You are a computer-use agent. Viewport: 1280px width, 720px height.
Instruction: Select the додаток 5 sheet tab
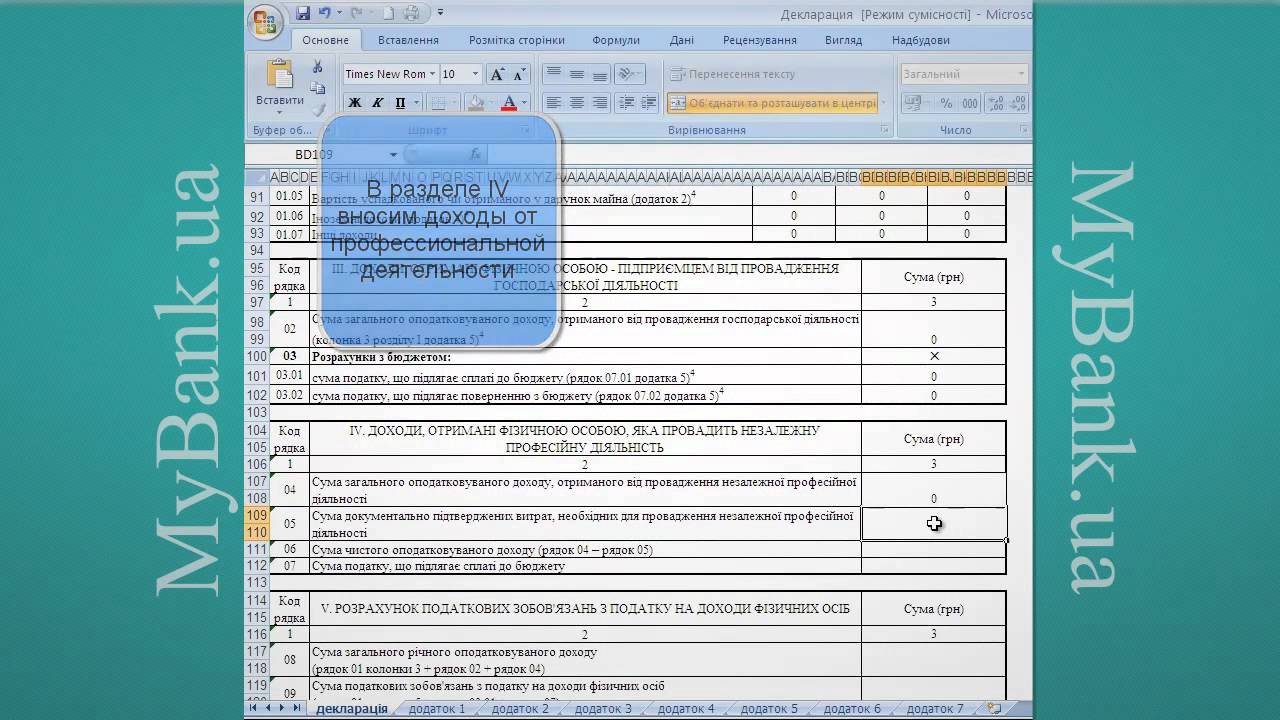(x=769, y=708)
